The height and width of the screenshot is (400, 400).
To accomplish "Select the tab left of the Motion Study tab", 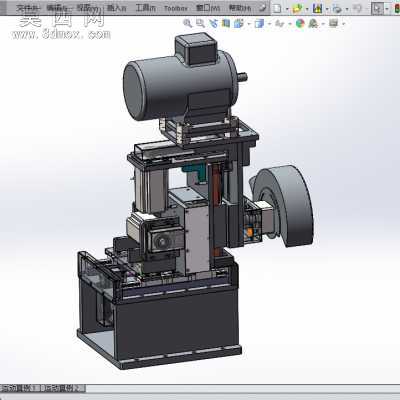I will point(19,388).
